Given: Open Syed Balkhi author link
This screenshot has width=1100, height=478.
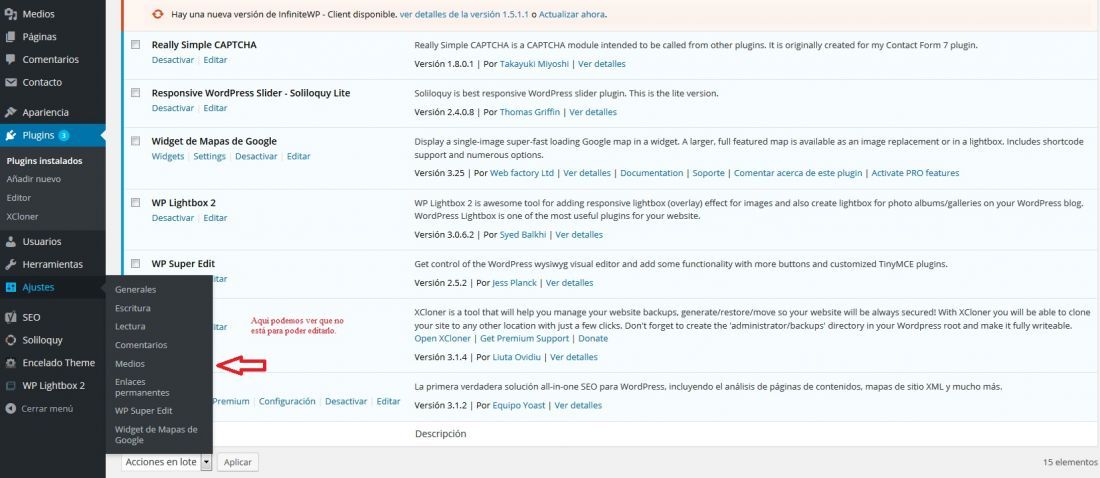Looking at the screenshot, I should tap(523, 234).
